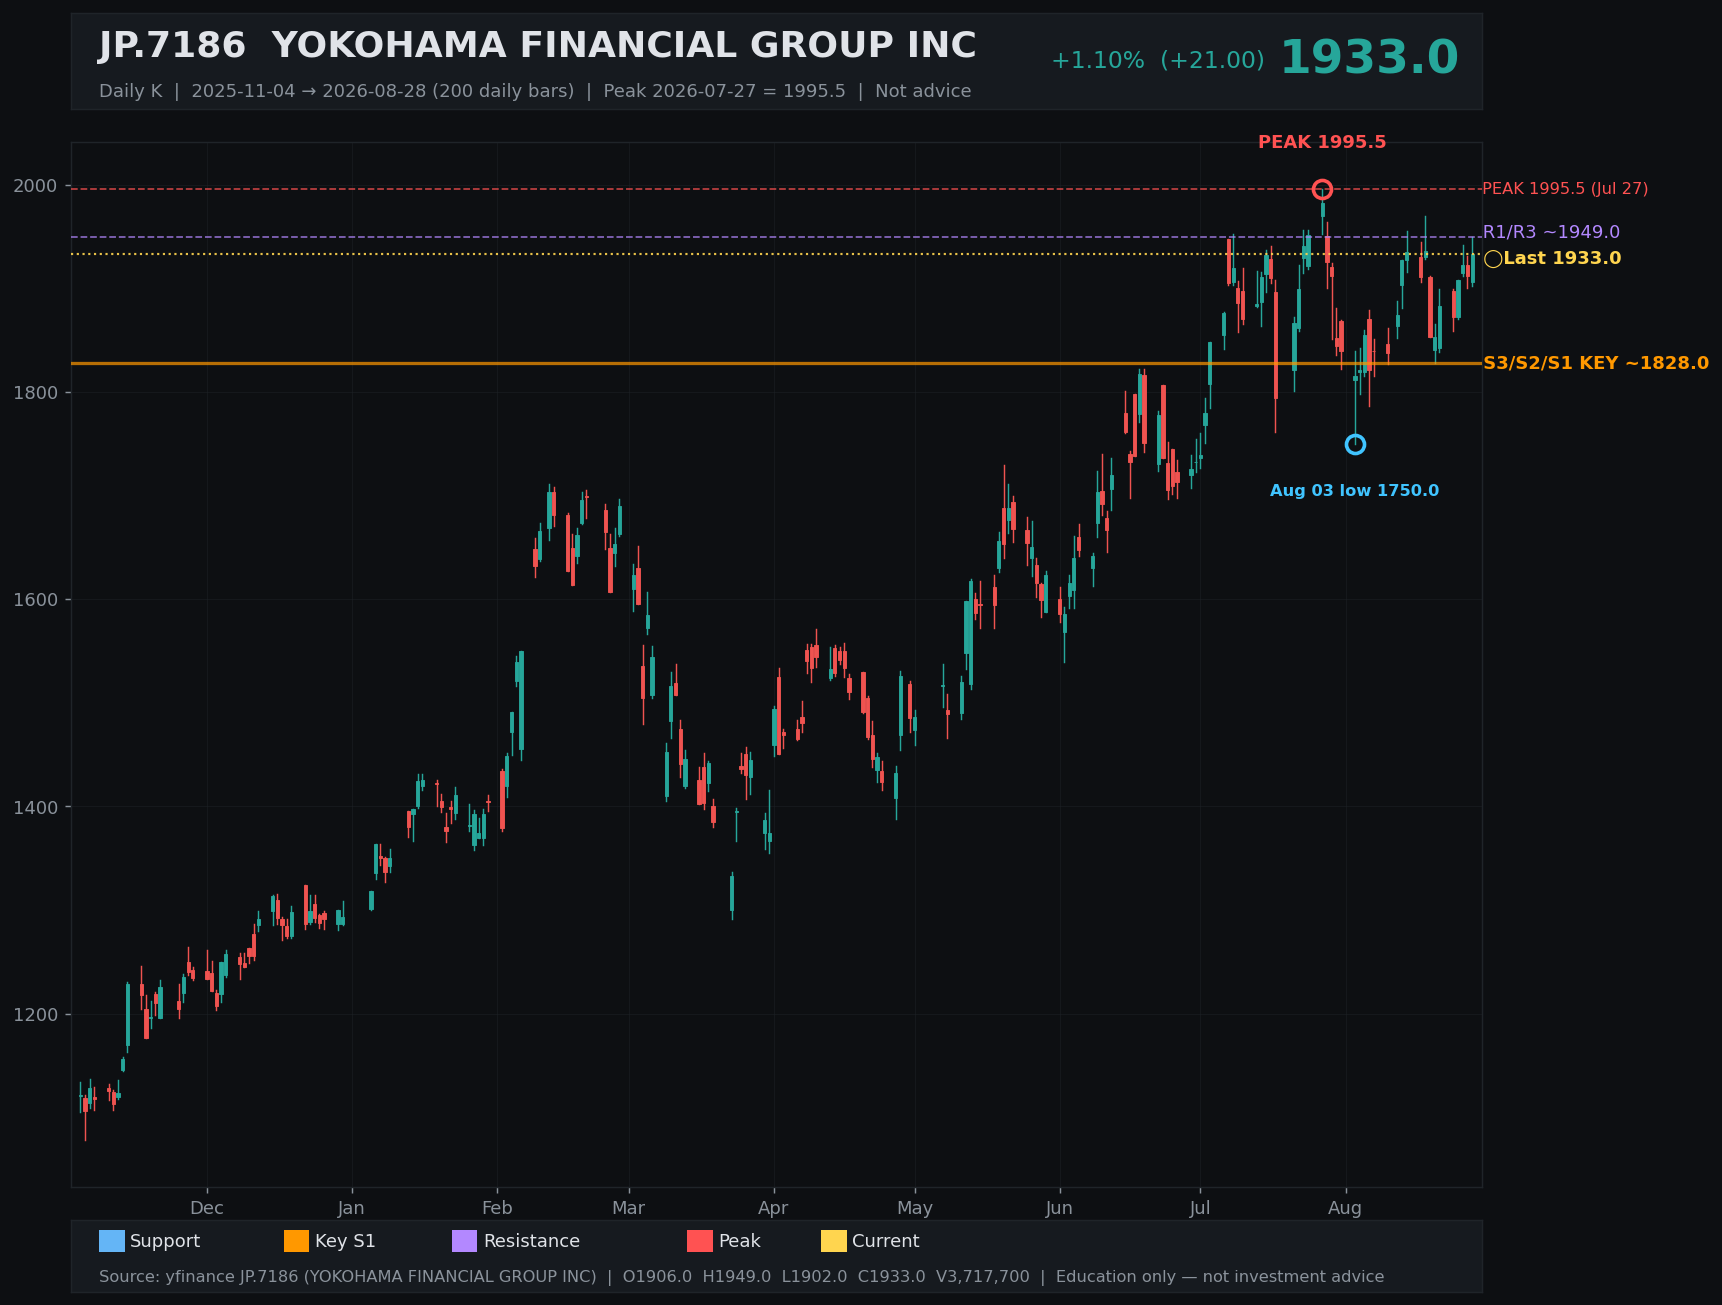Click the "O1906.0" open value in the footer
The height and width of the screenshot is (1305, 1722).
pos(657,1277)
